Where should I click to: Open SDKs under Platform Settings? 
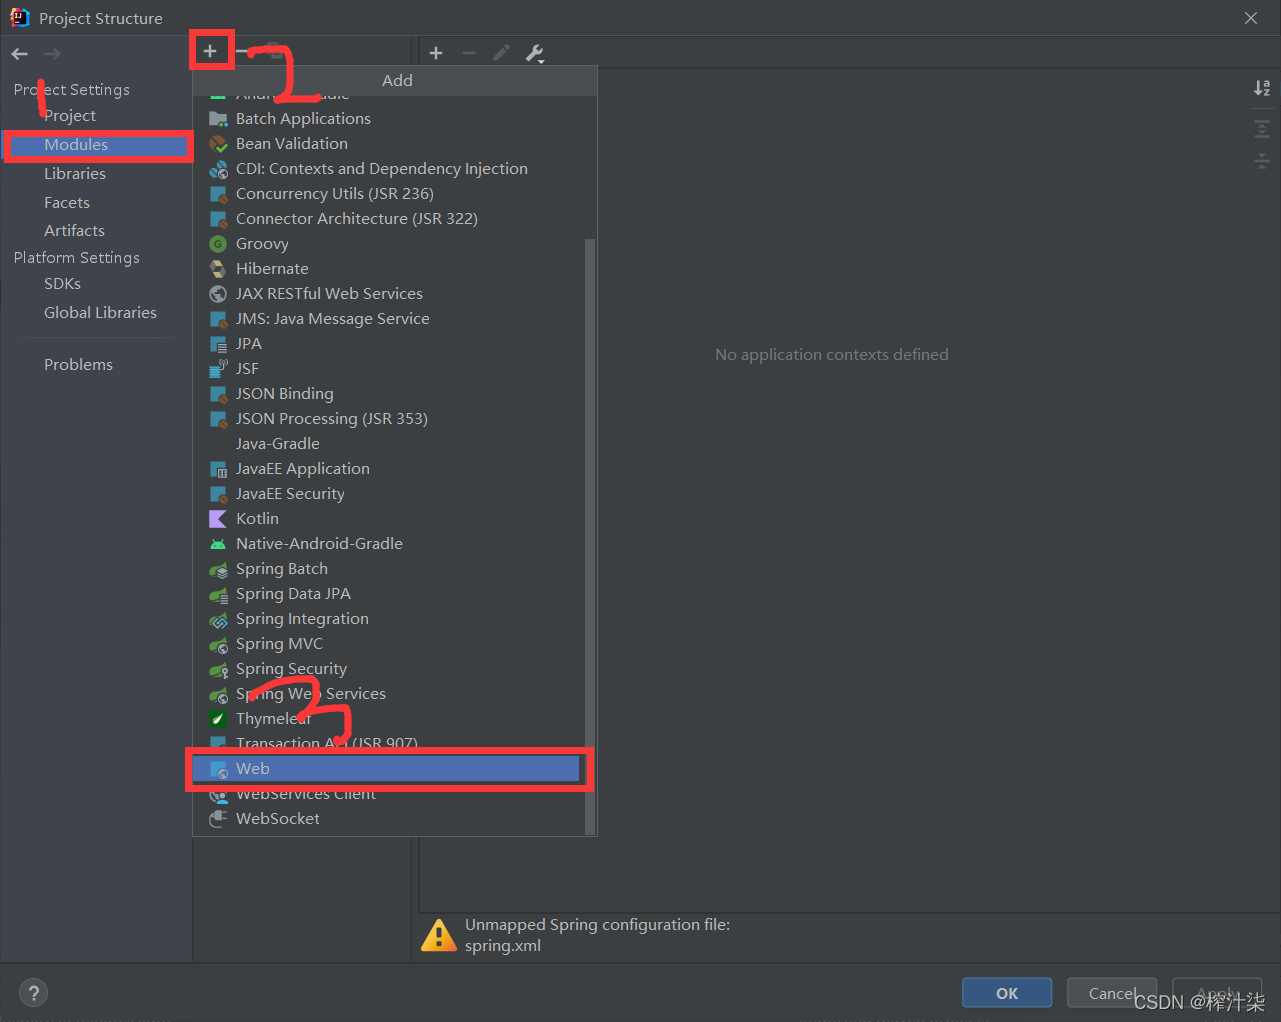(x=62, y=284)
